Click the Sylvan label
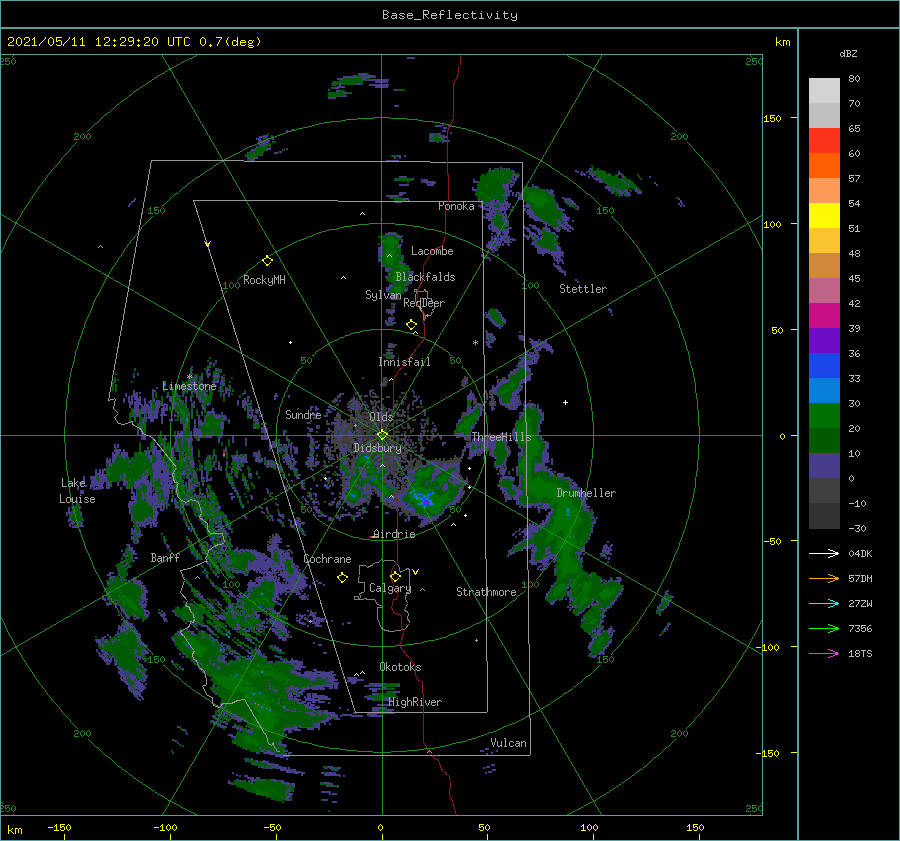900x841 pixels. pos(383,295)
